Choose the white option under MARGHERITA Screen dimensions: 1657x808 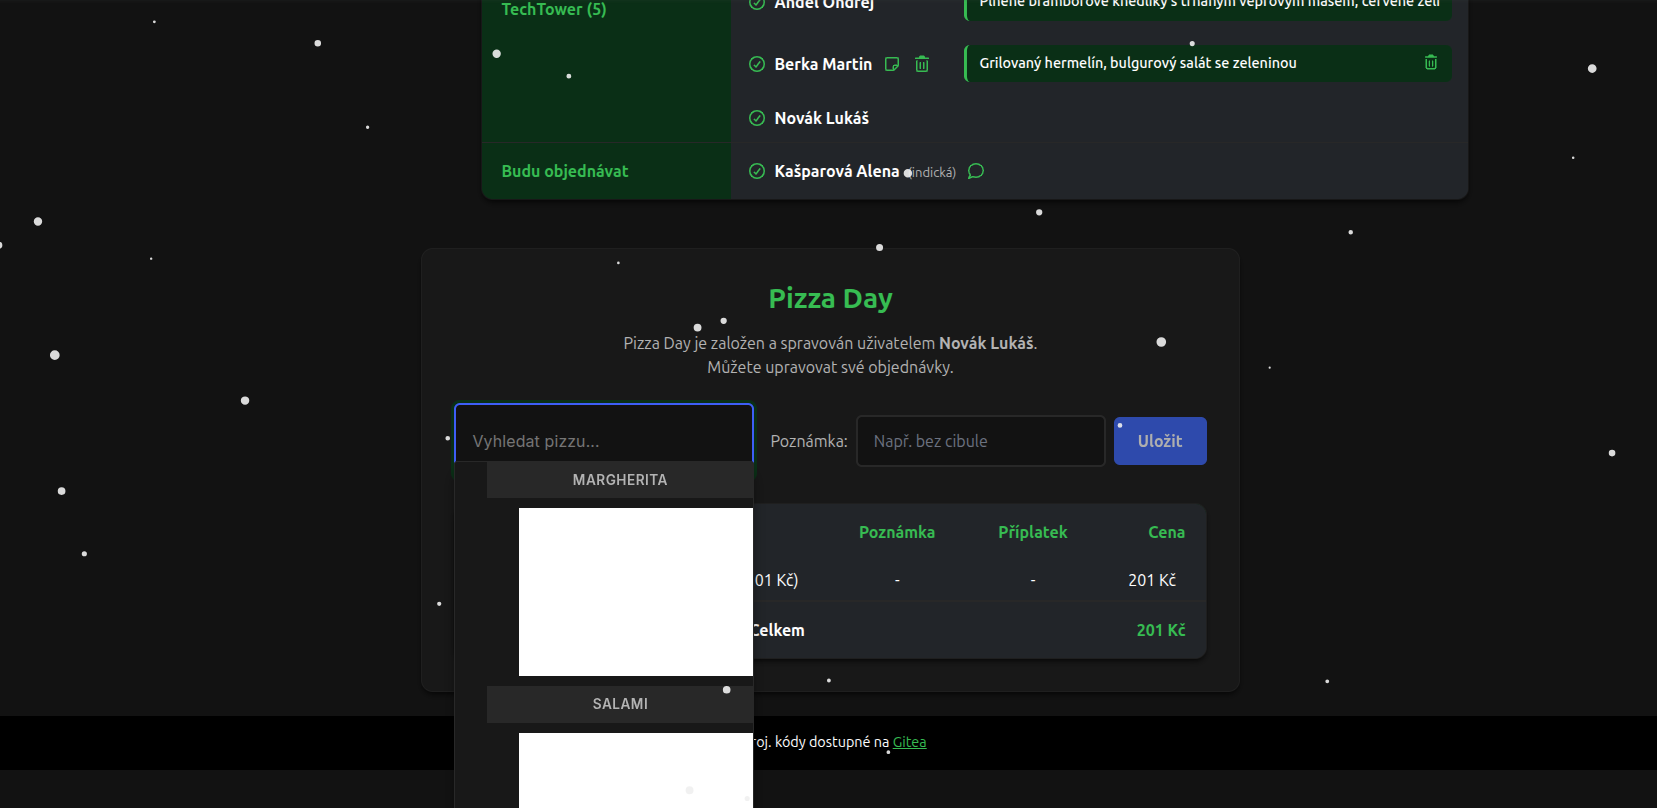point(635,591)
